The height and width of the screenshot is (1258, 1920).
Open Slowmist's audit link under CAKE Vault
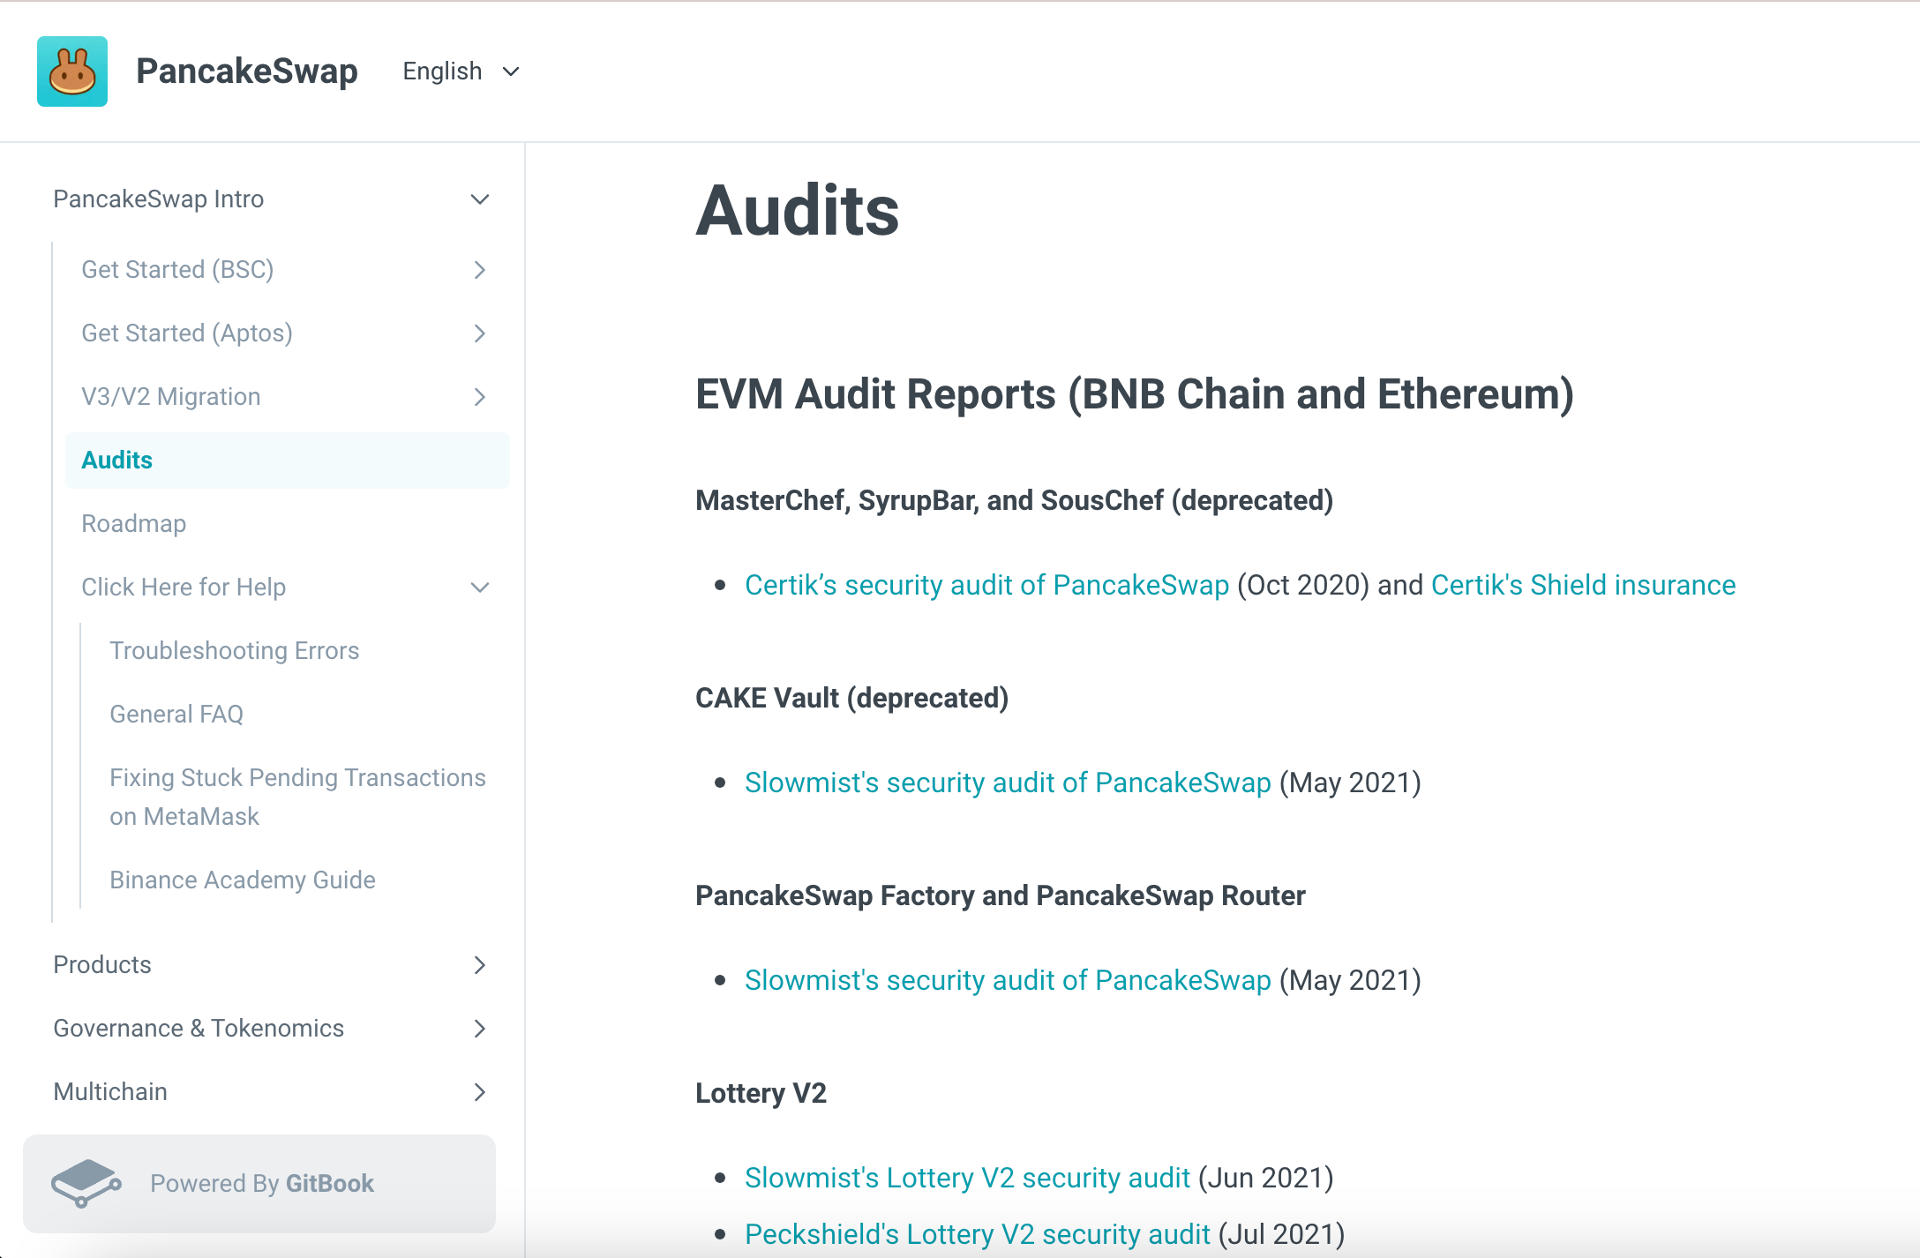coord(1008,782)
